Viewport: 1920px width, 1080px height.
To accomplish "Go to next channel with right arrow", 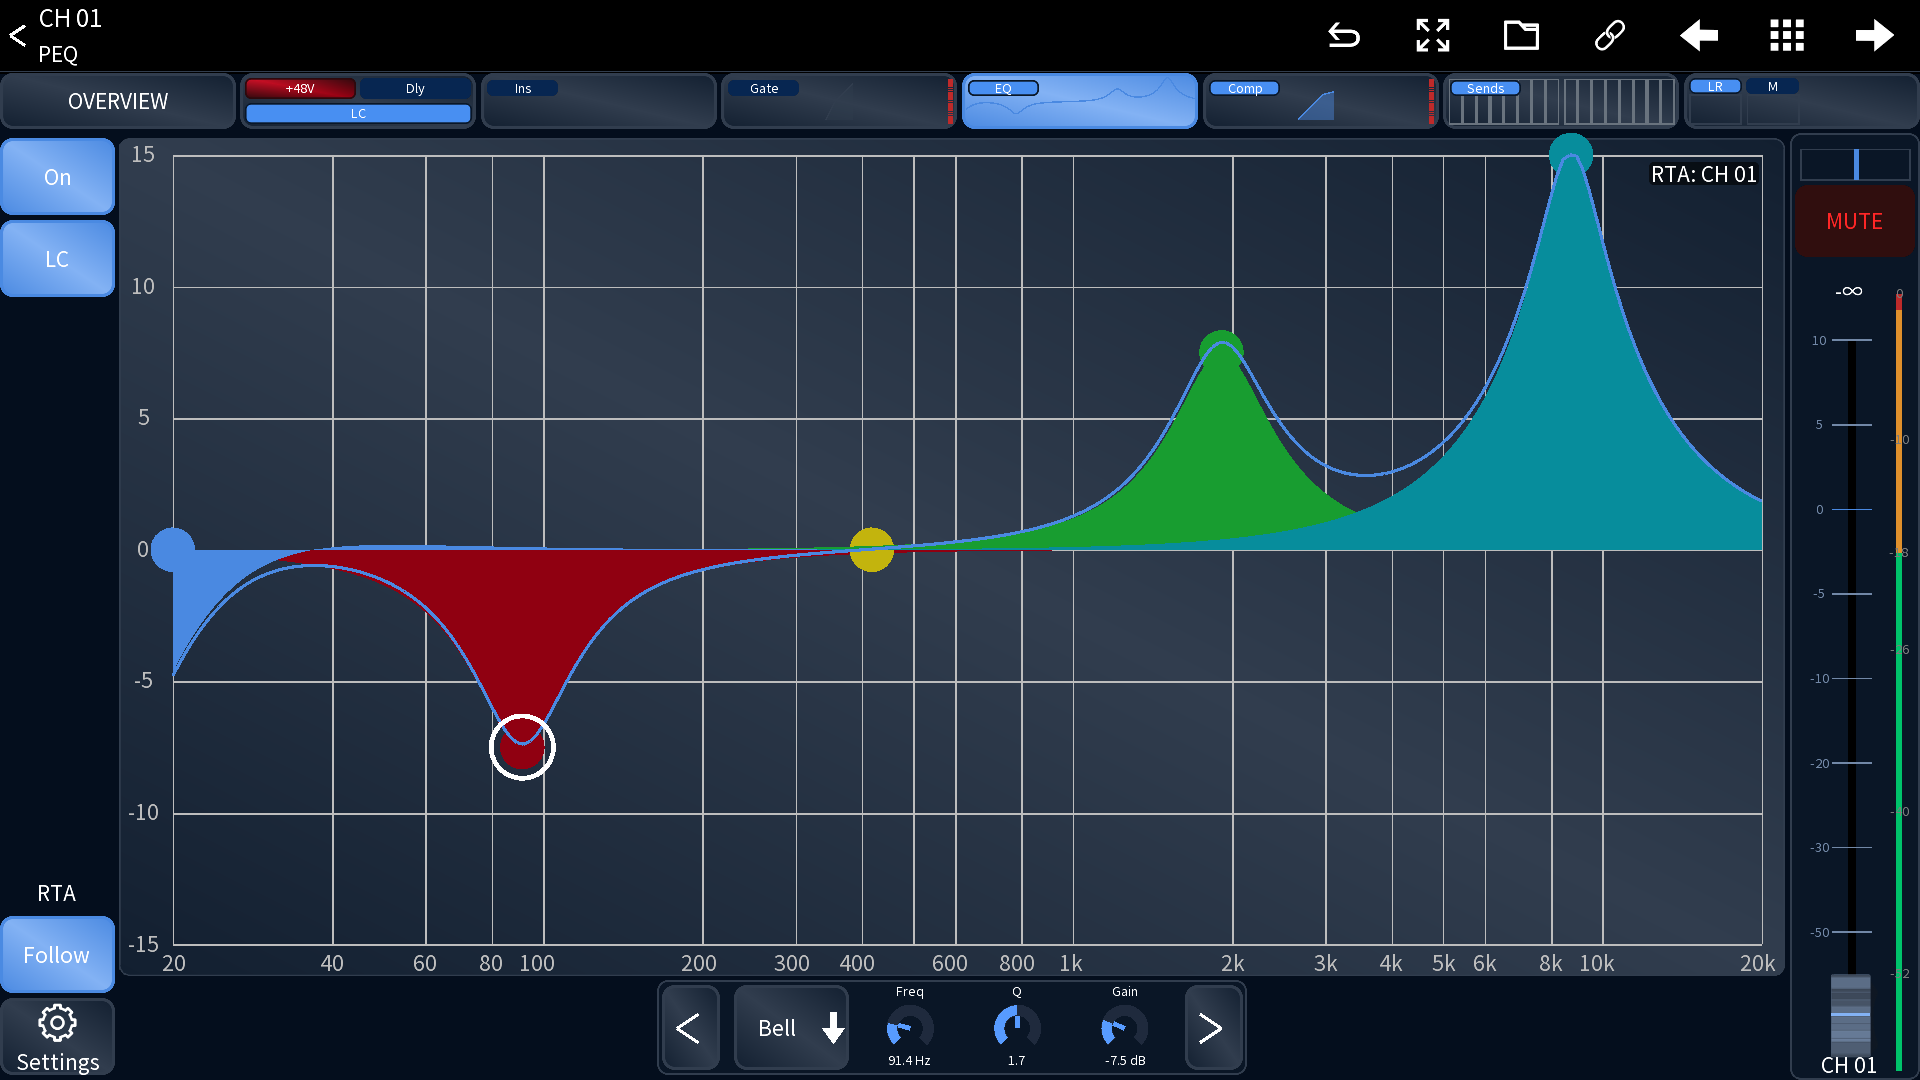I will [x=1874, y=36].
